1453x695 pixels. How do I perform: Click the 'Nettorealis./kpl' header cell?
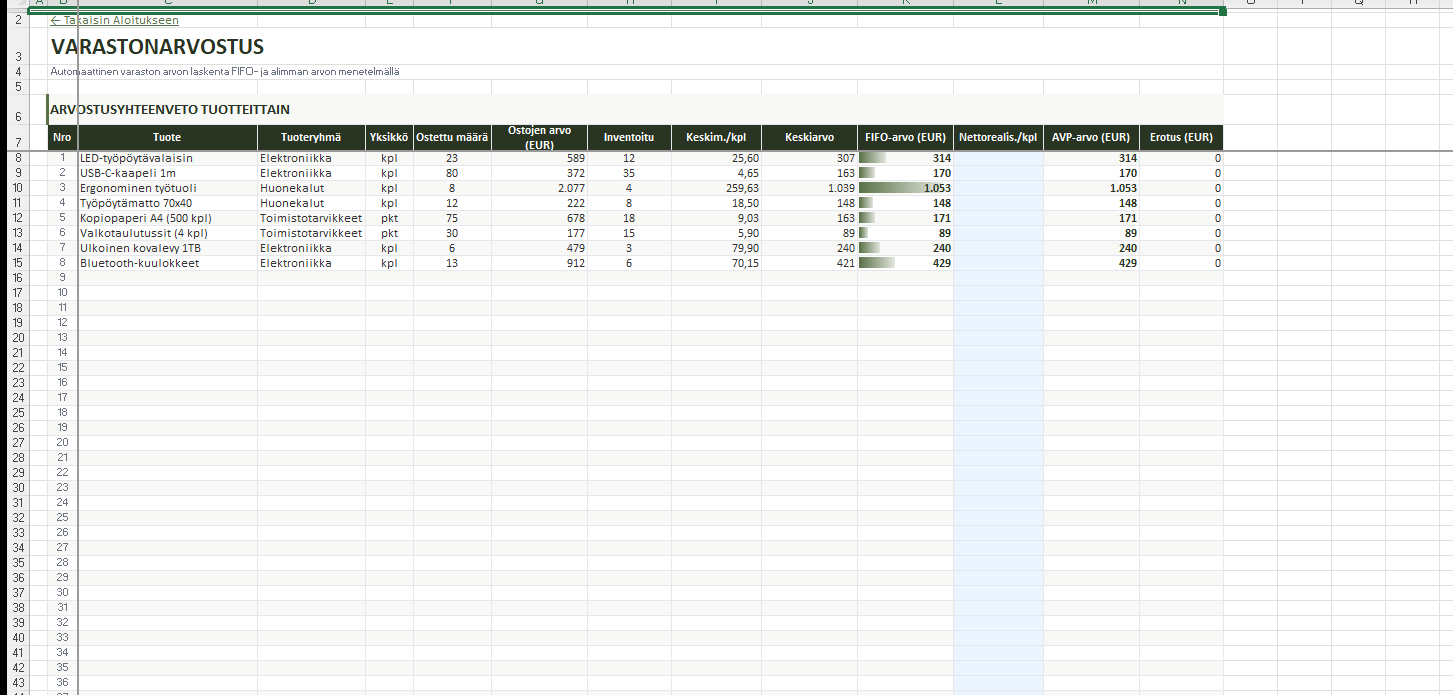(998, 138)
